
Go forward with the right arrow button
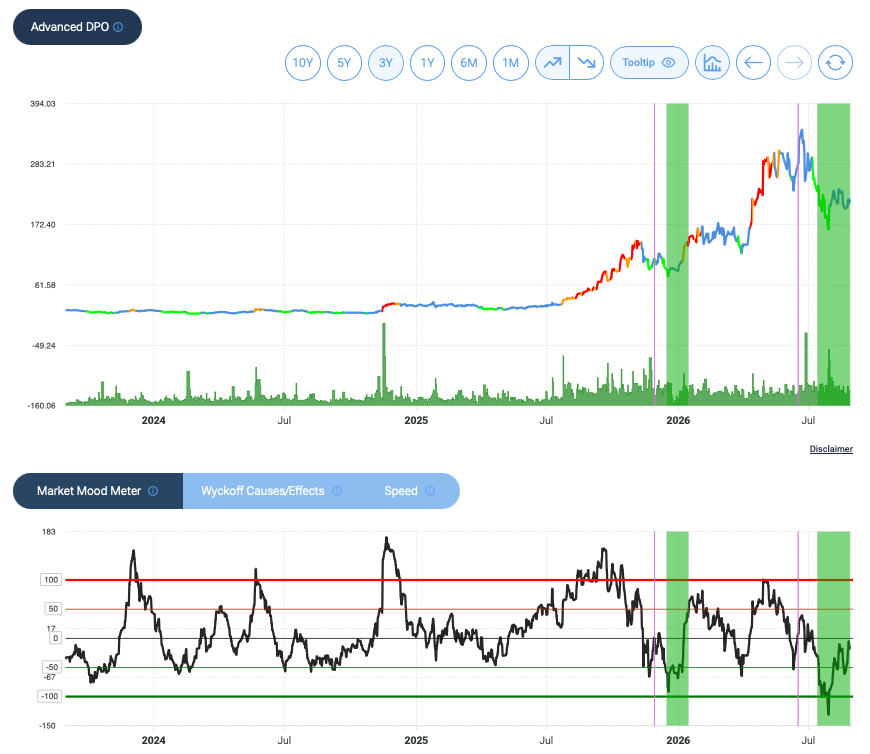coord(794,63)
